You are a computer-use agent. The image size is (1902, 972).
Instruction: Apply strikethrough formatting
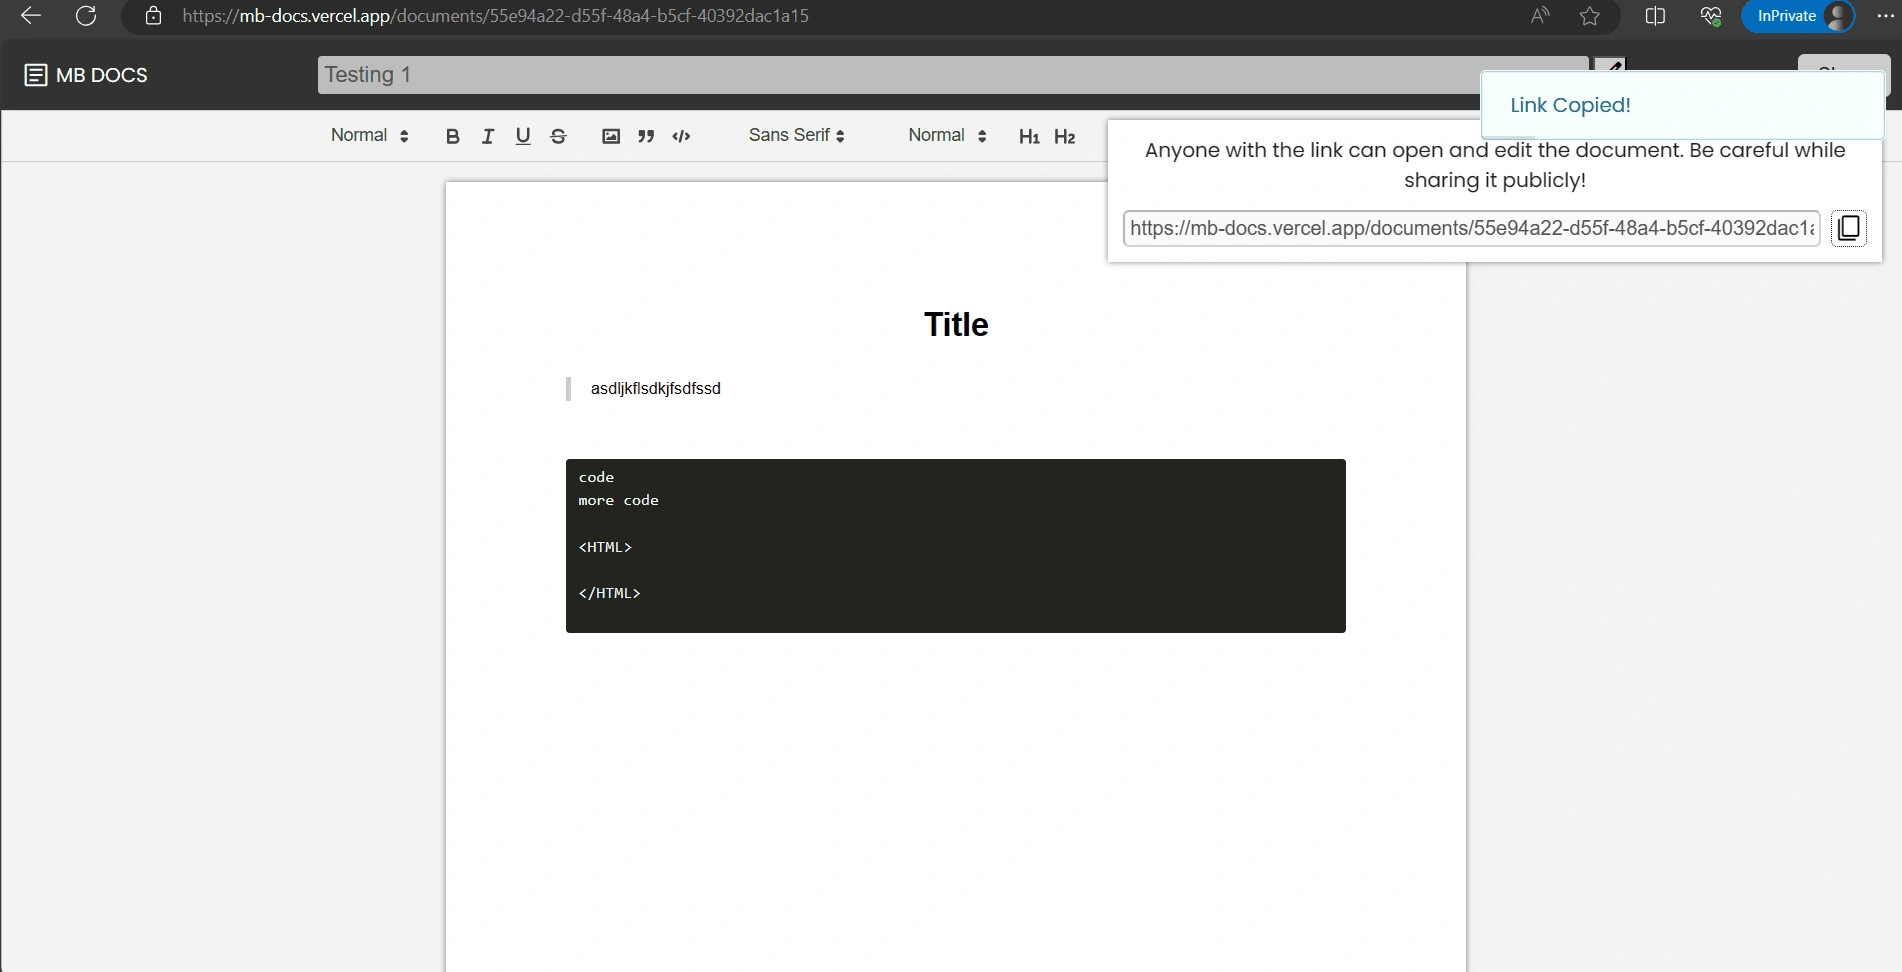(x=559, y=137)
